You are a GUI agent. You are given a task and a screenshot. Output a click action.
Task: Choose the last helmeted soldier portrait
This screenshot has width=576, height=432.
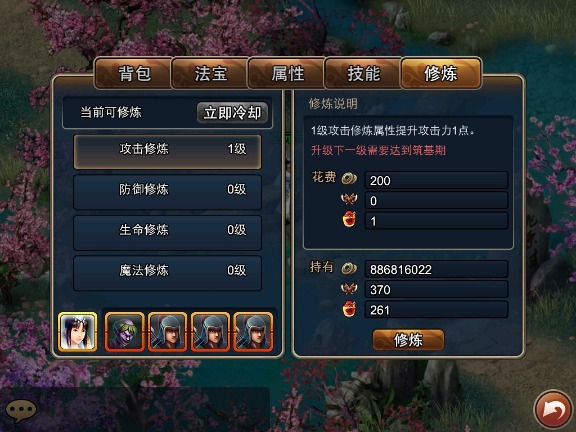point(253,332)
